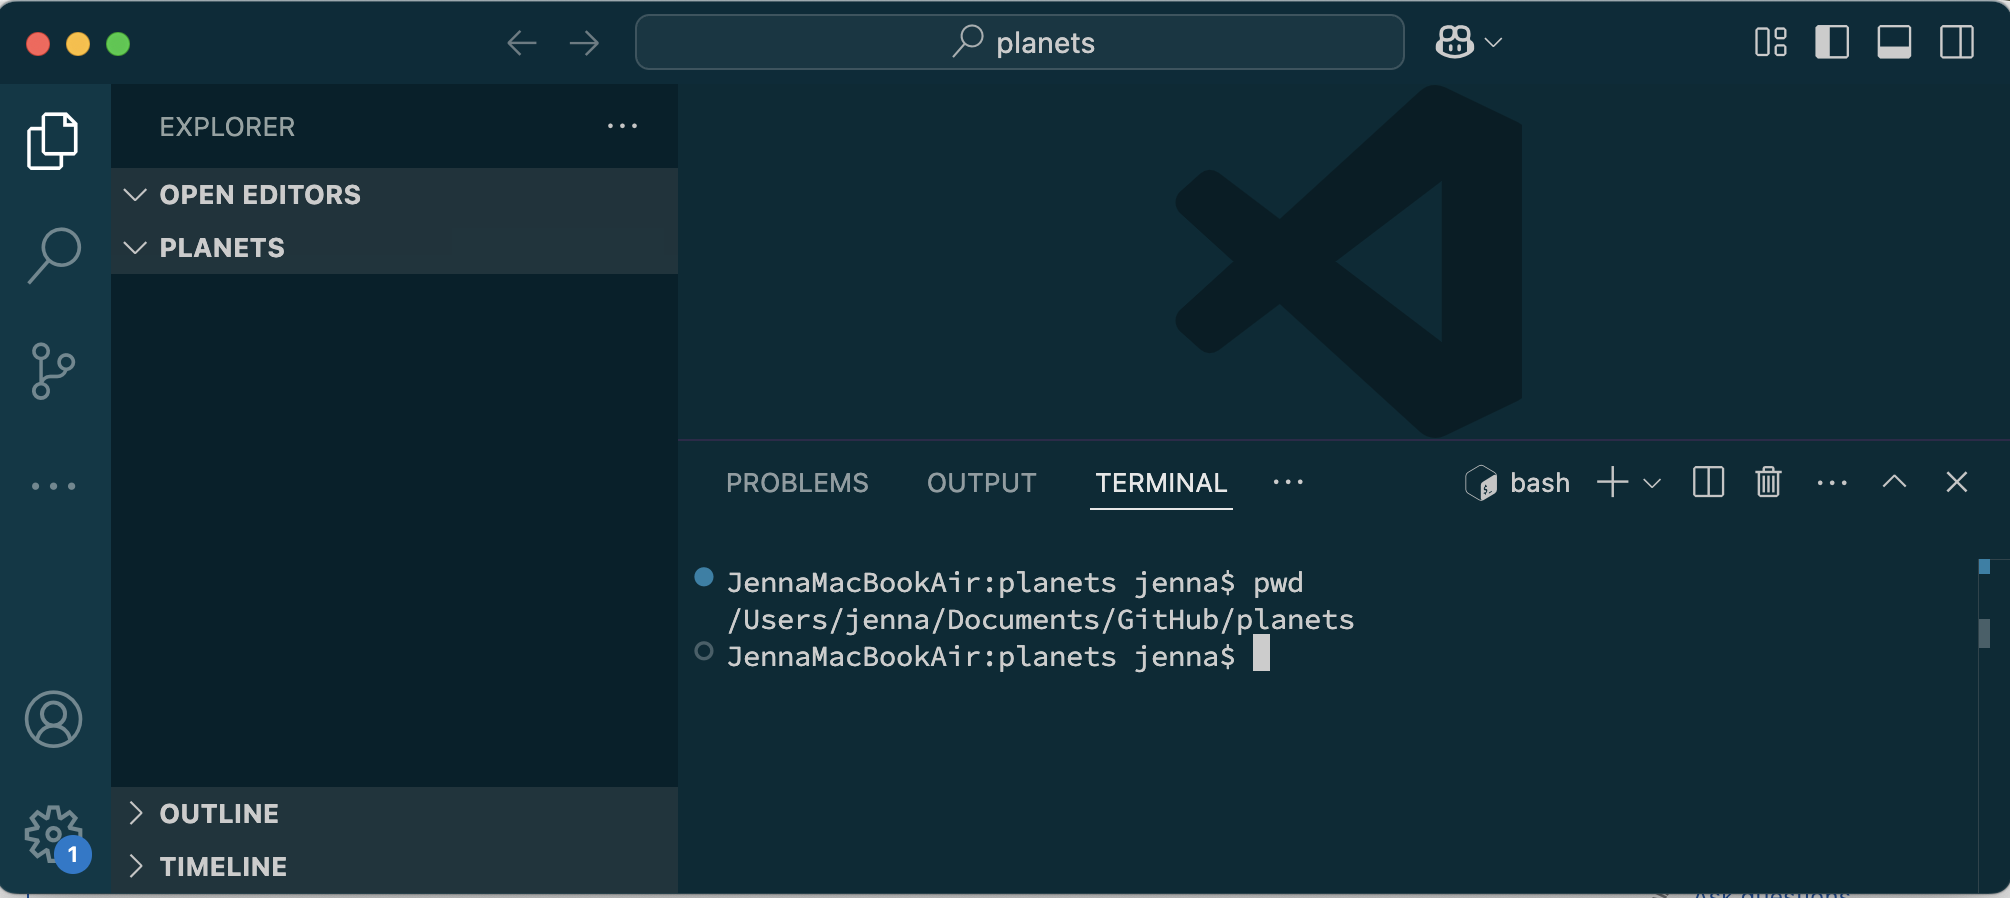This screenshot has height=898, width=2010.
Task: Click the empty prompt command decoration circle
Action: pos(704,651)
